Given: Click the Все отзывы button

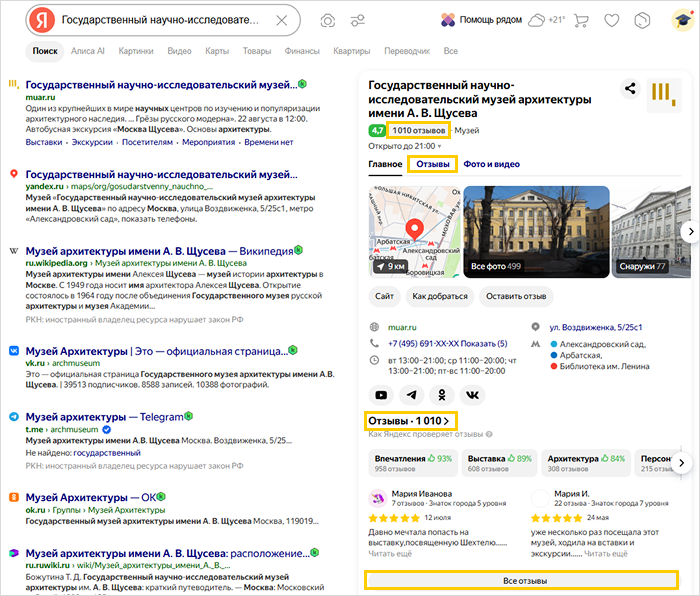Looking at the screenshot, I should click(x=521, y=580).
